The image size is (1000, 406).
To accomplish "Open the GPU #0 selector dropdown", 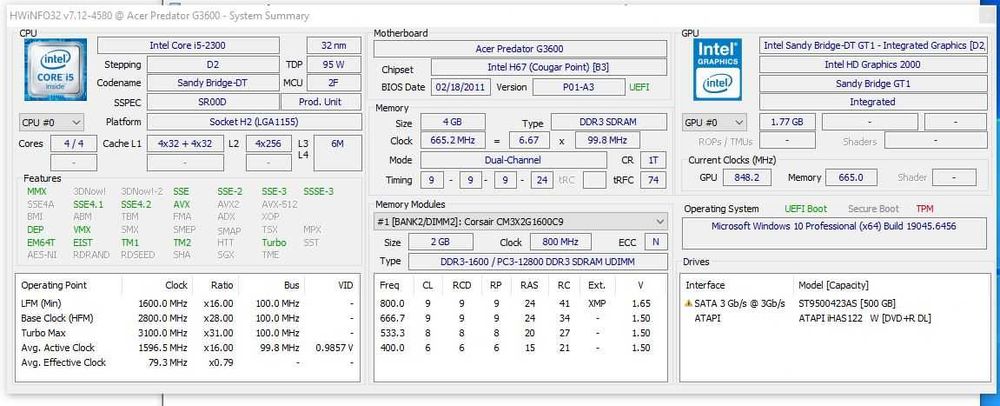I will coord(714,122).
